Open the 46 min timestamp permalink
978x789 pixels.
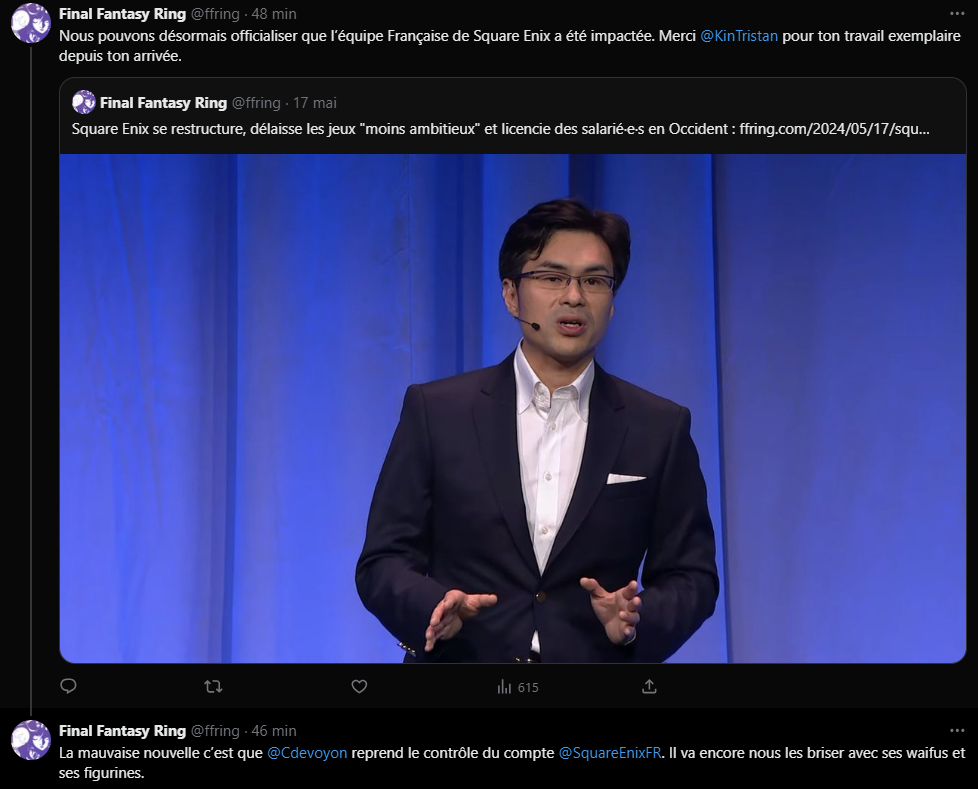[x=274, y=730]
